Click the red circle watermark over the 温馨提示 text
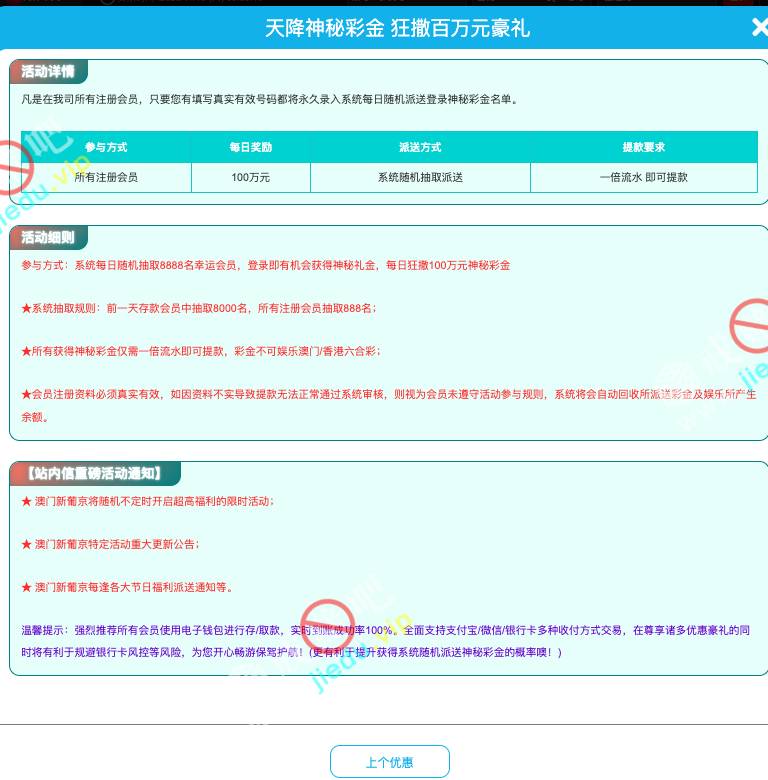The width and height of the screenshot is (768, 780). (x=328, y=626)
